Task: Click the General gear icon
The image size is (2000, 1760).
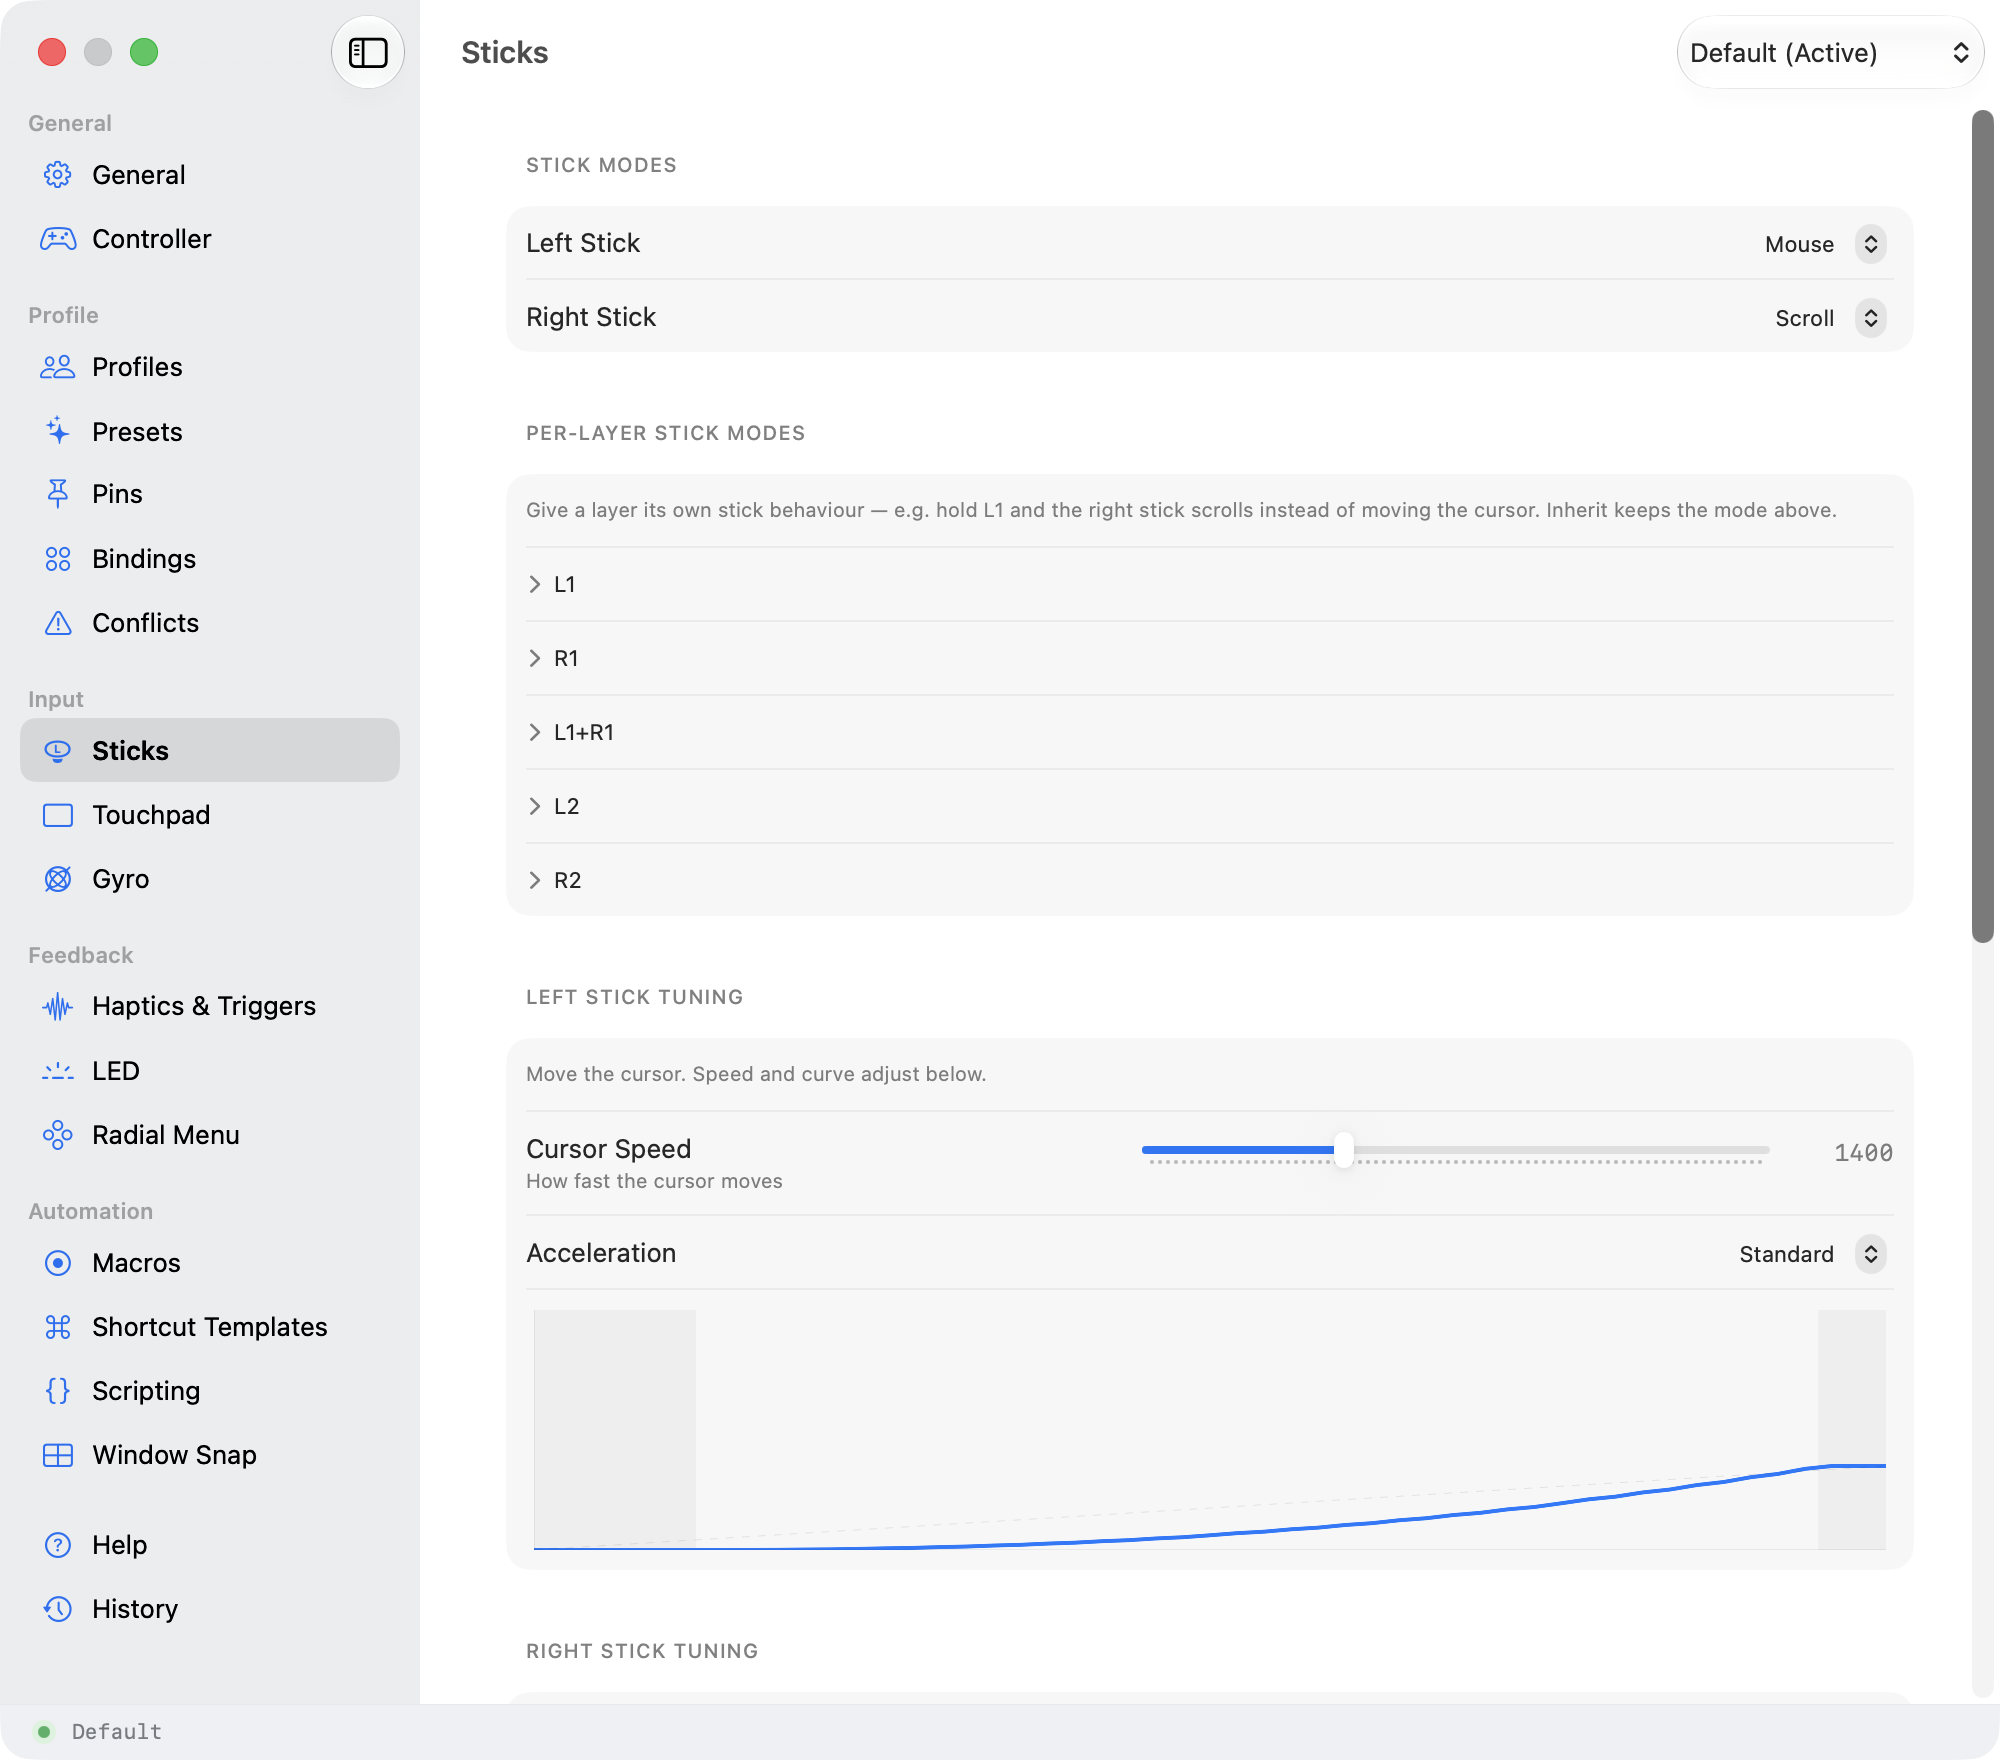Action: tap(58, 175)
